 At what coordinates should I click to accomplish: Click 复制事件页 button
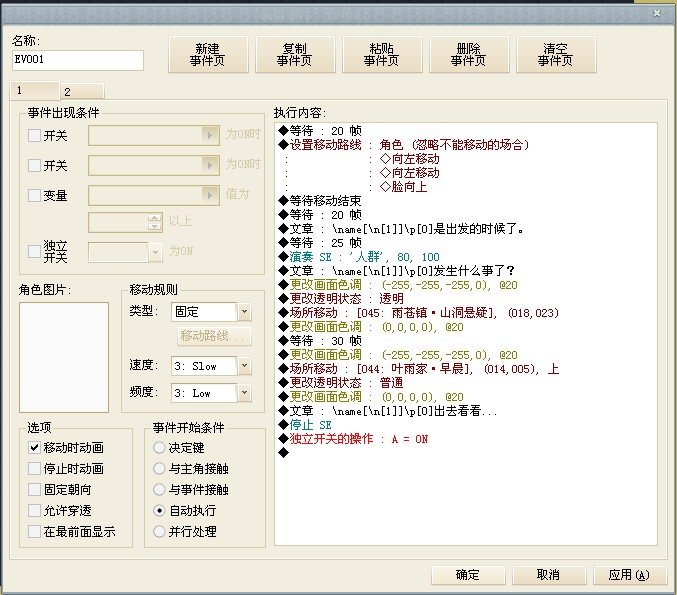point(295,54)
